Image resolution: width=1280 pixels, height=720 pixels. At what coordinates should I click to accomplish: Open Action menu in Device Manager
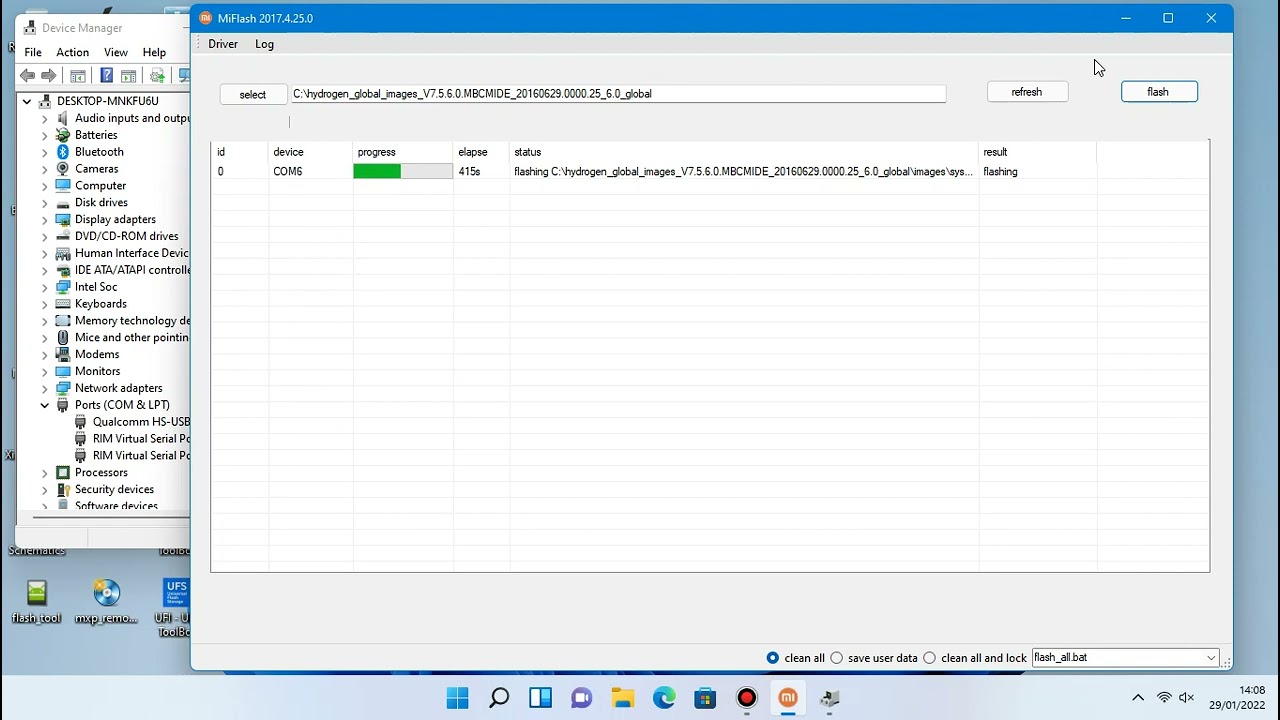tap(72, 52)
